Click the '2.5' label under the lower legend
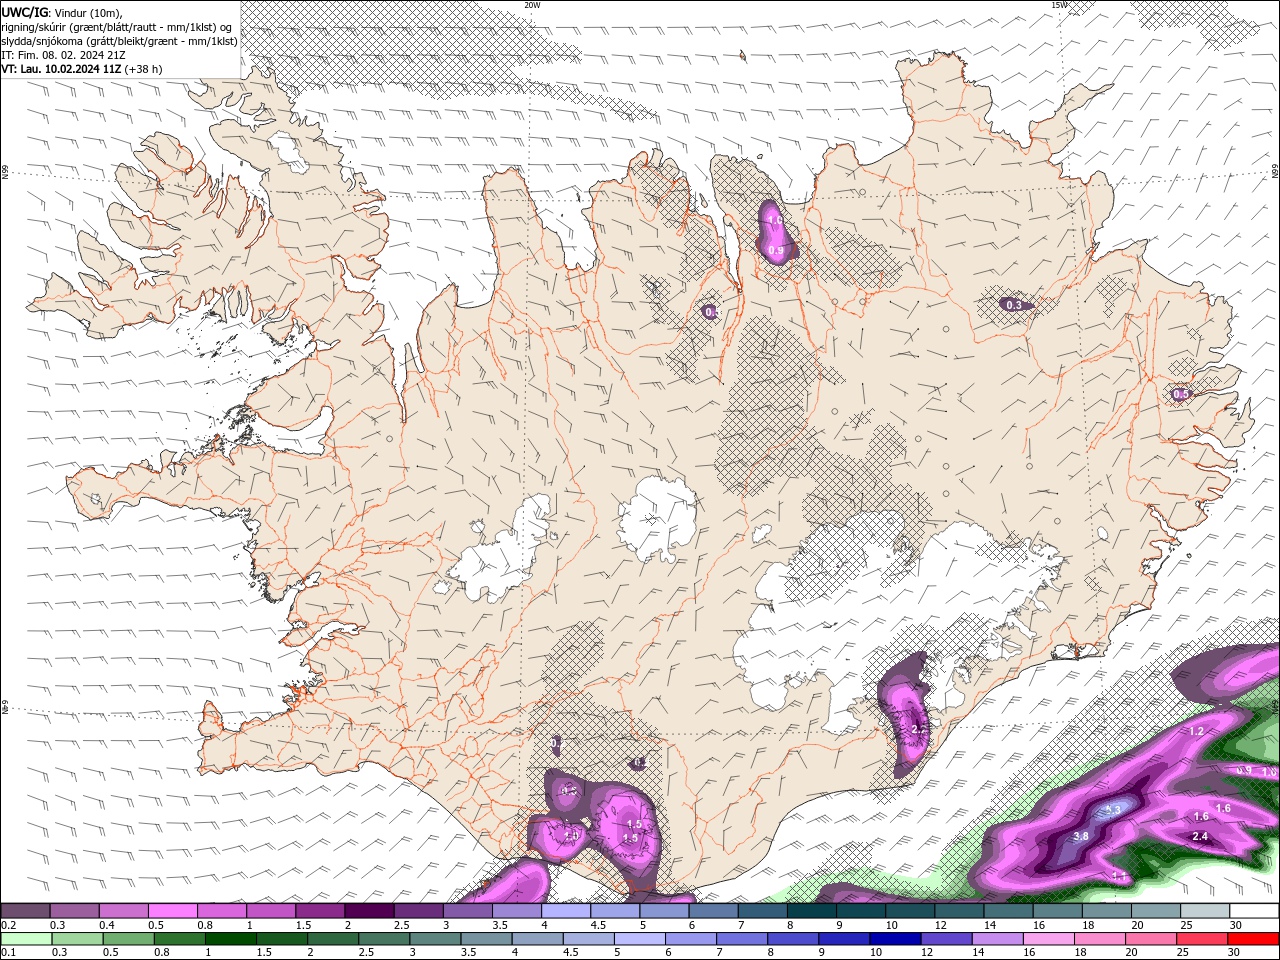 [x=366, y=953]
